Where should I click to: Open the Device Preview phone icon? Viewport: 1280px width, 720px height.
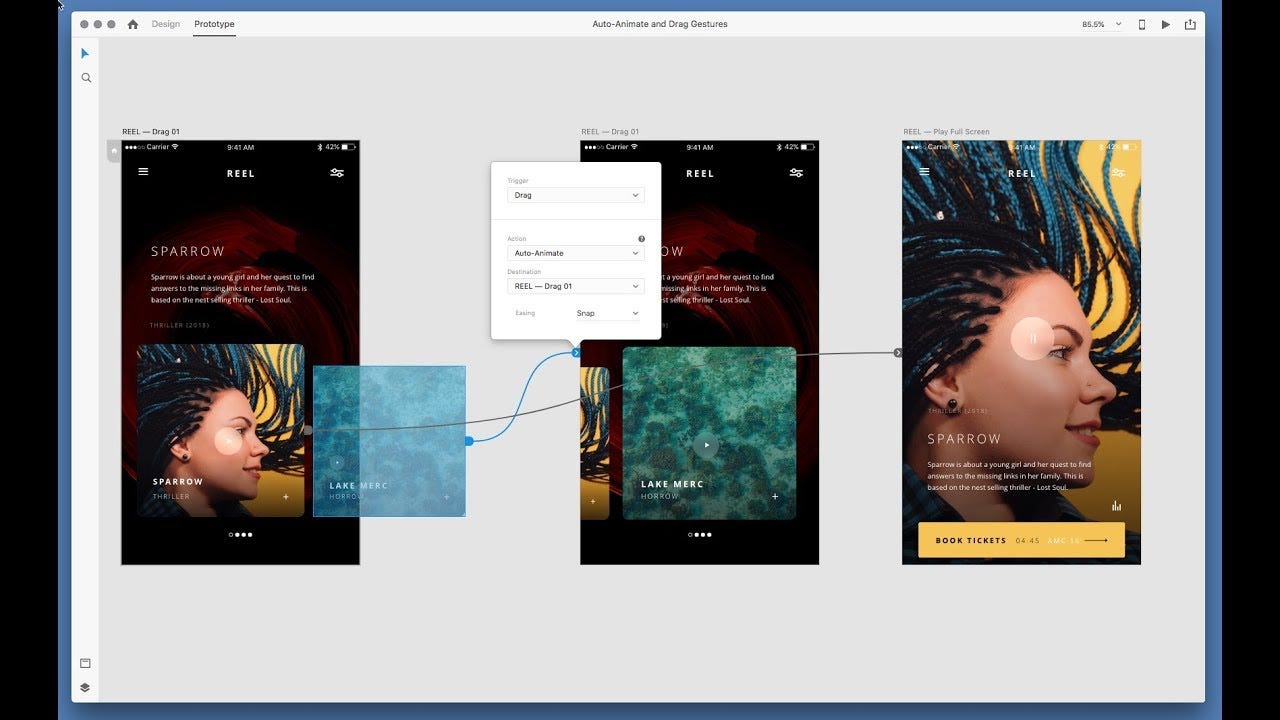coord(1142,24)
